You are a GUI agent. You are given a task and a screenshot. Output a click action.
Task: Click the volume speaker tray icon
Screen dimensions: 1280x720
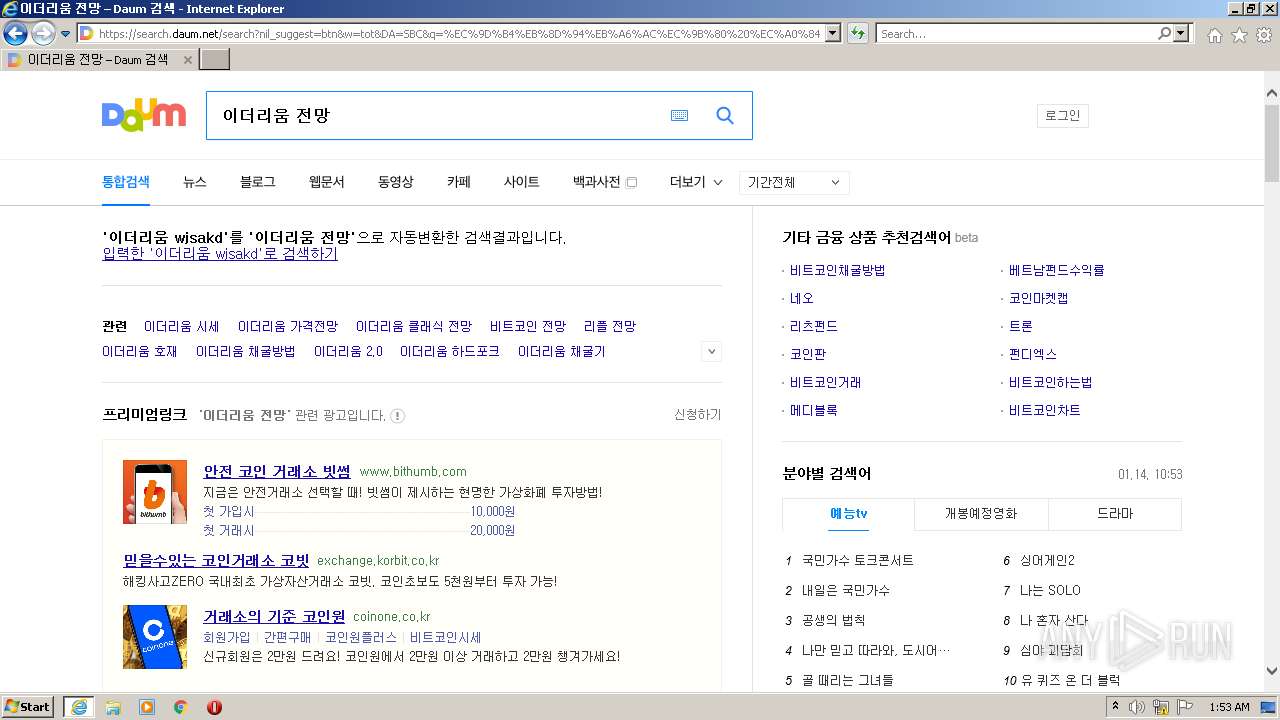1137,707
